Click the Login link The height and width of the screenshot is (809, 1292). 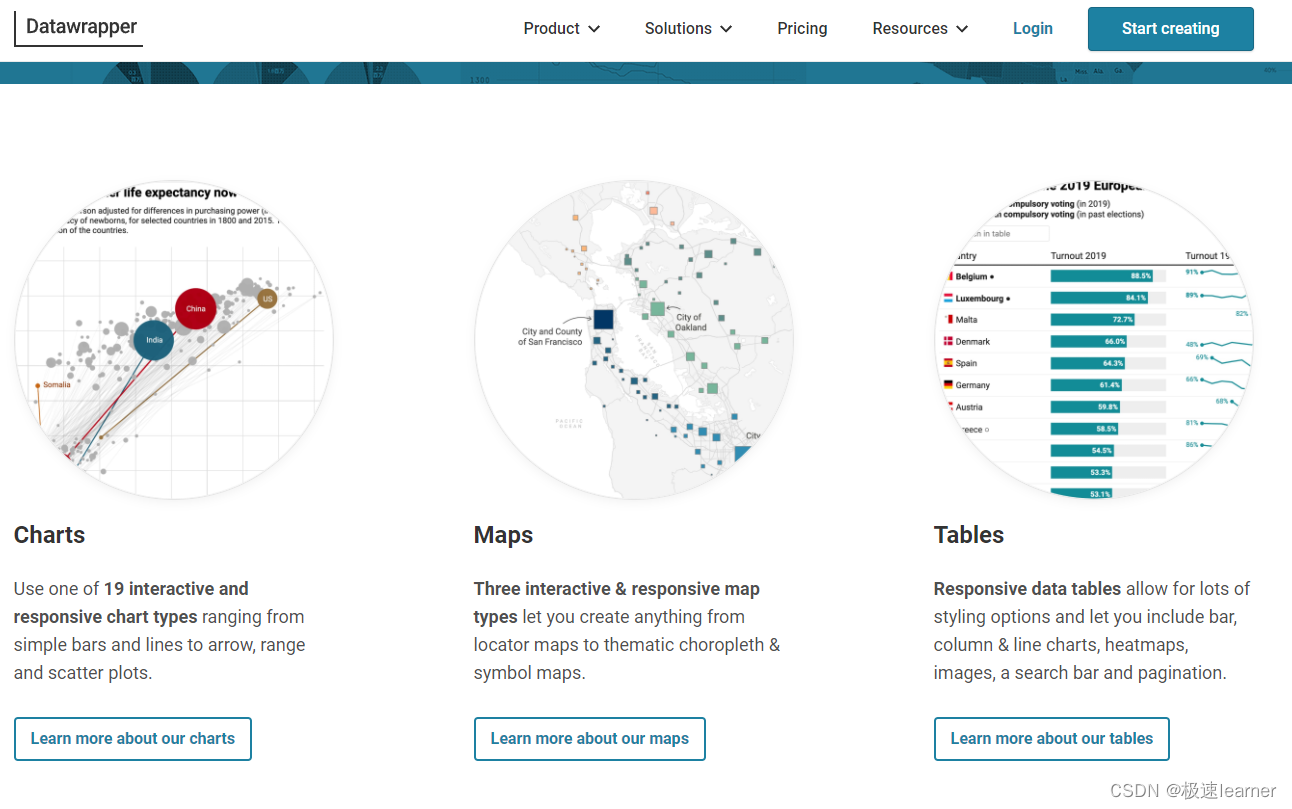1032,28
